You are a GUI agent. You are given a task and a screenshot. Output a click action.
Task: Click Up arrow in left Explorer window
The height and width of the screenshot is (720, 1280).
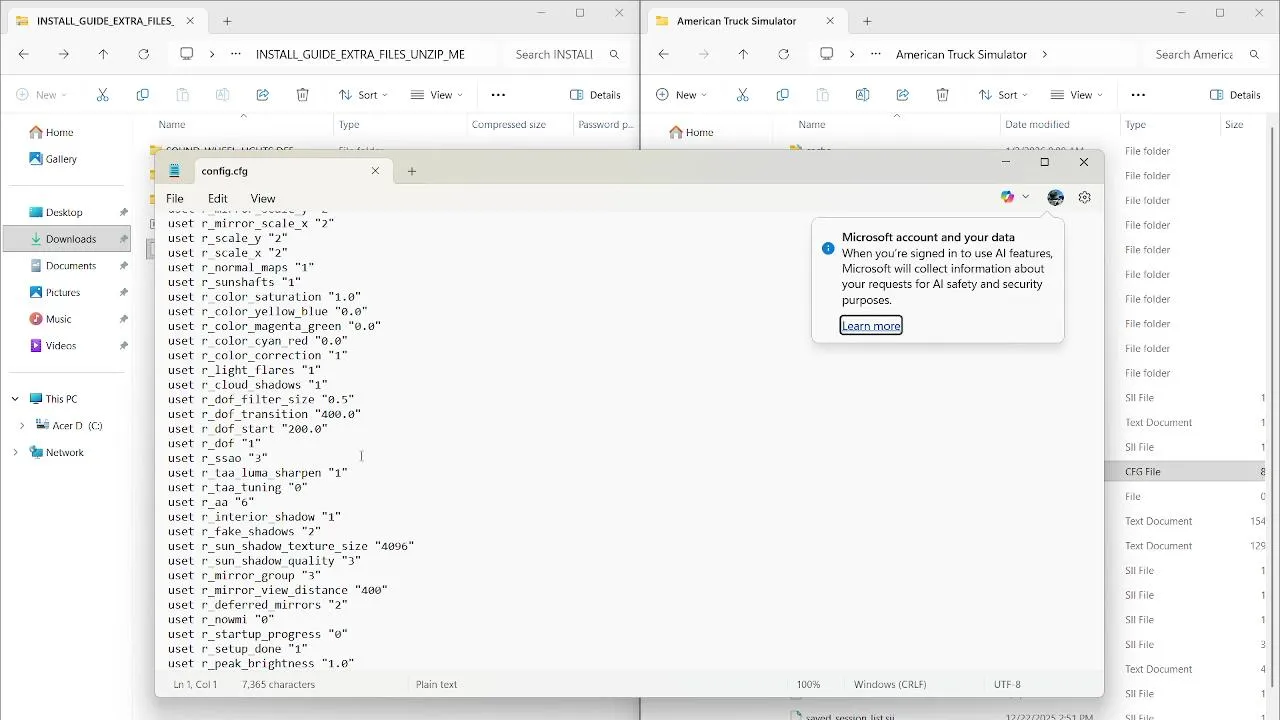pos(103,55)
